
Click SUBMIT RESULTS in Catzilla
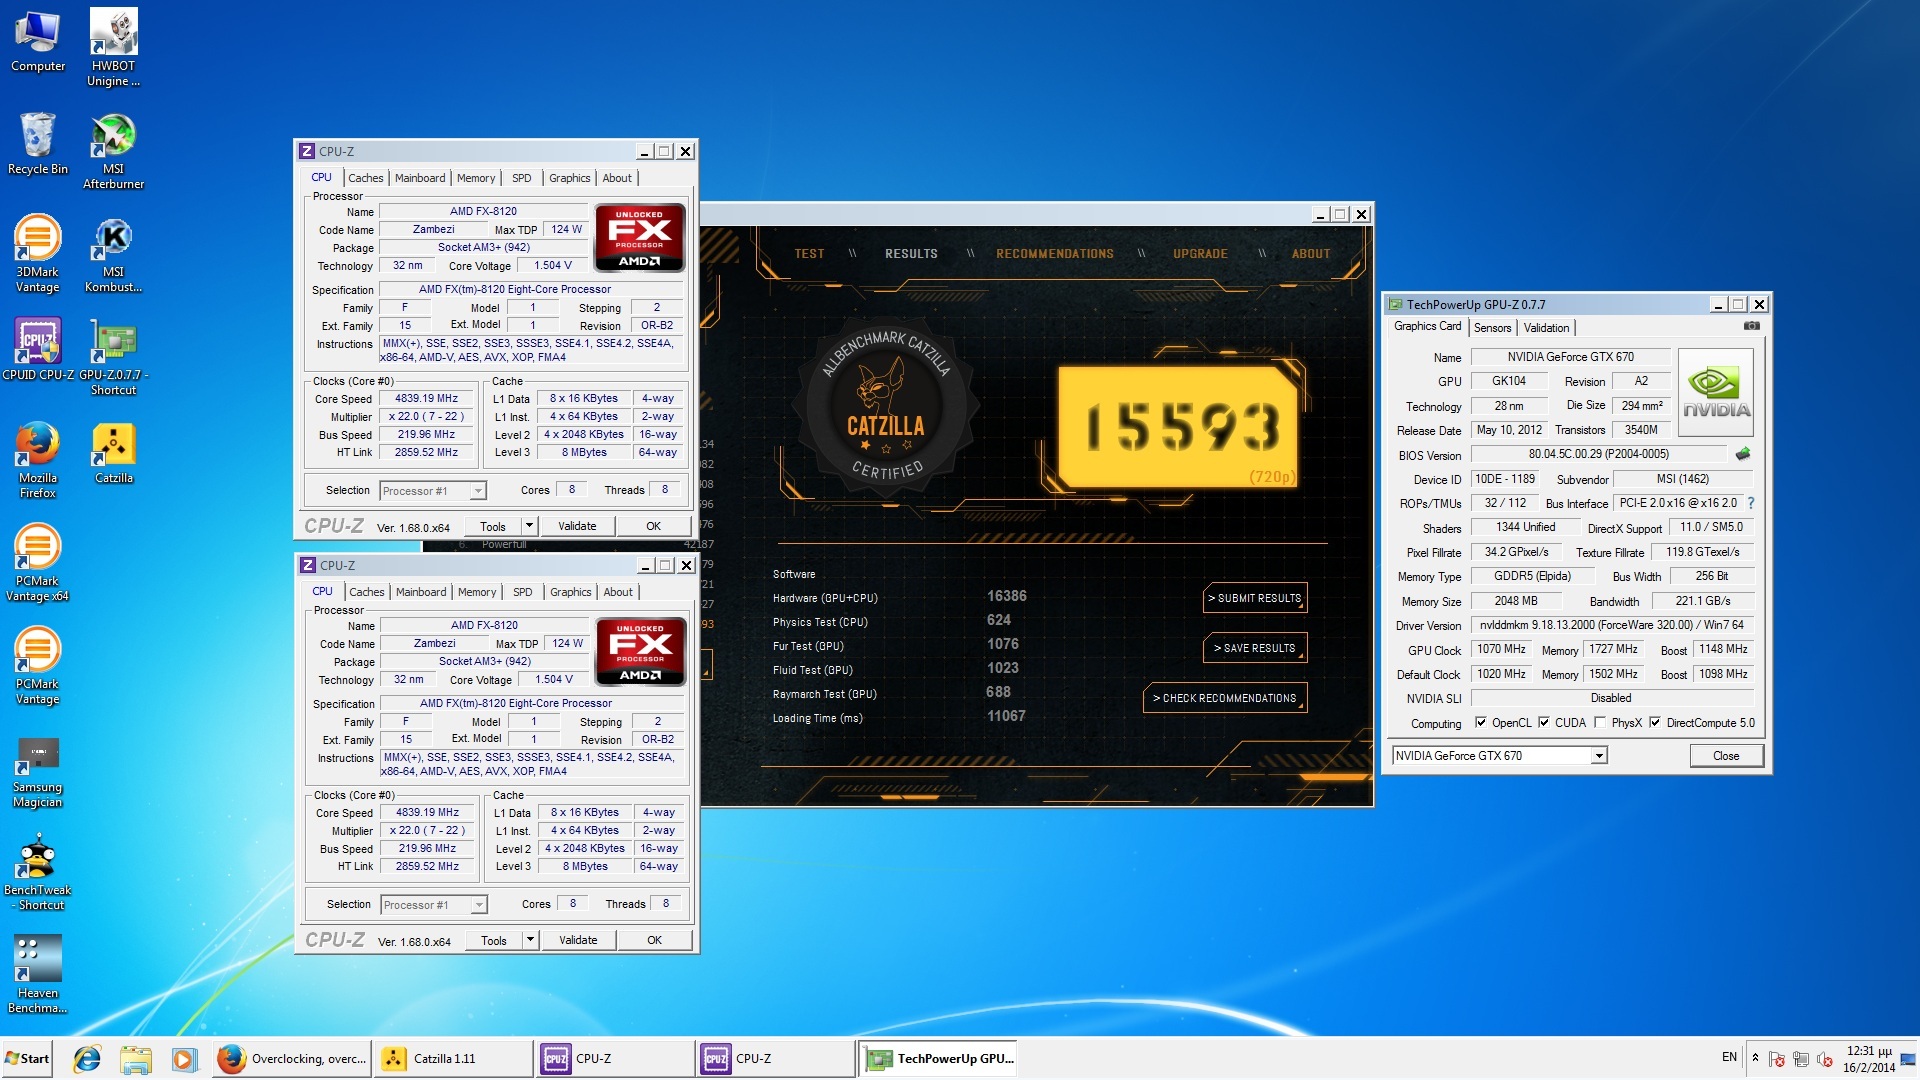1255,598
